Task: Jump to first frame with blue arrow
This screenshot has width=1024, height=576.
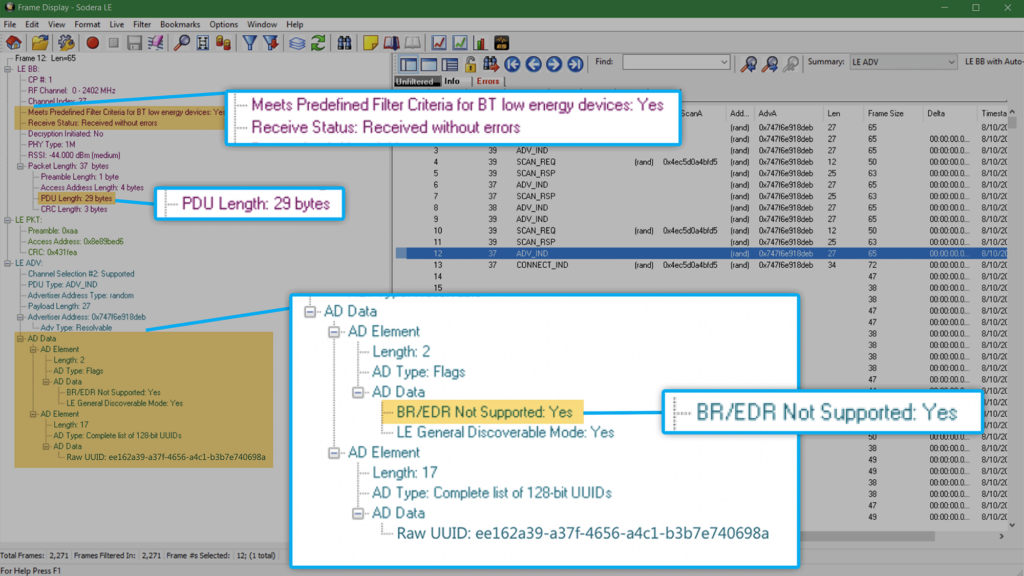Action: (x=512, y=63)
